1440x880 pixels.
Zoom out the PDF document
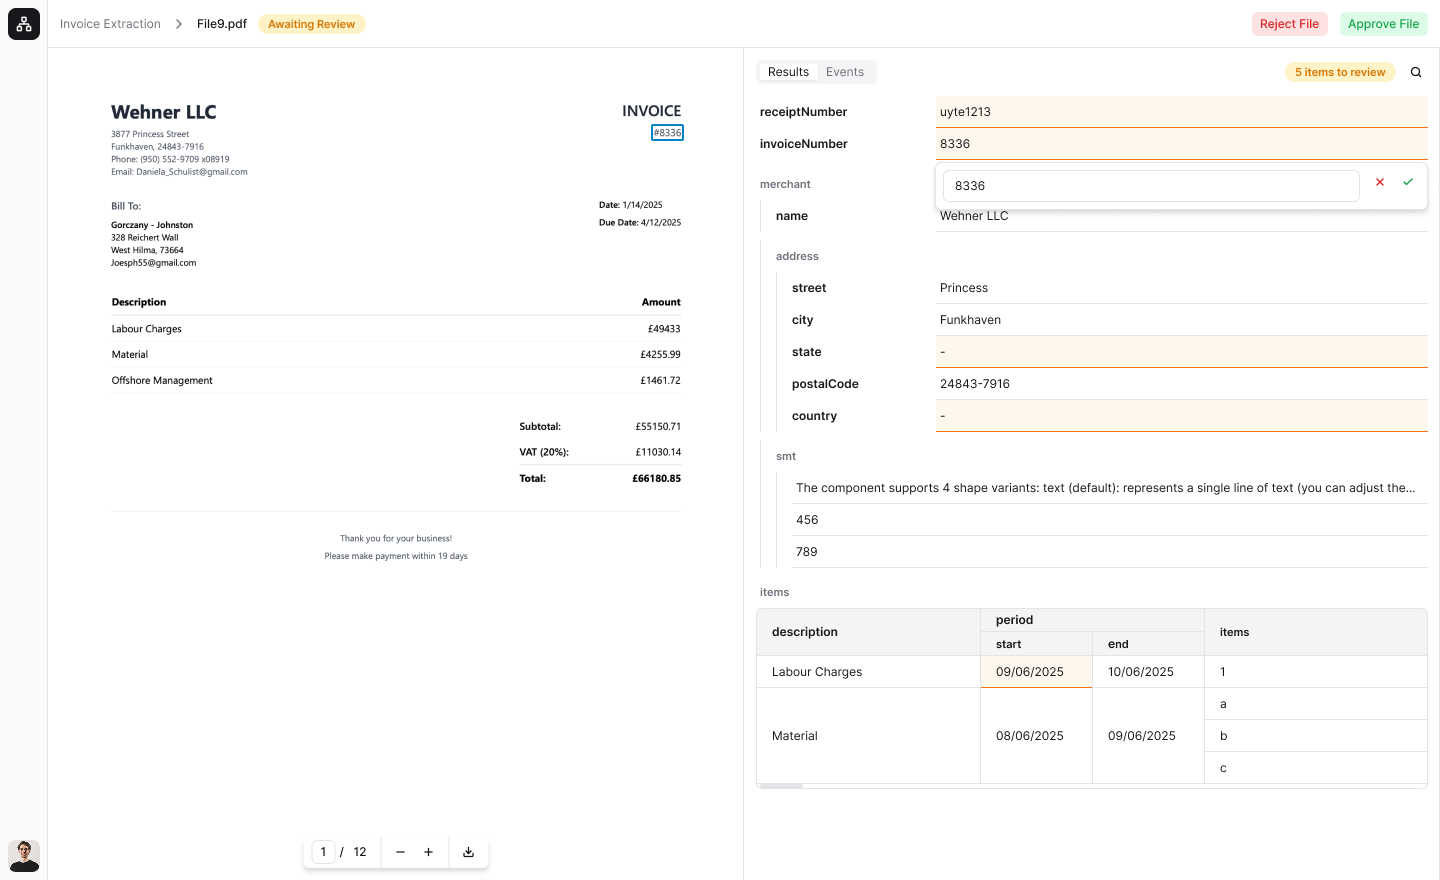pos(400,852)
